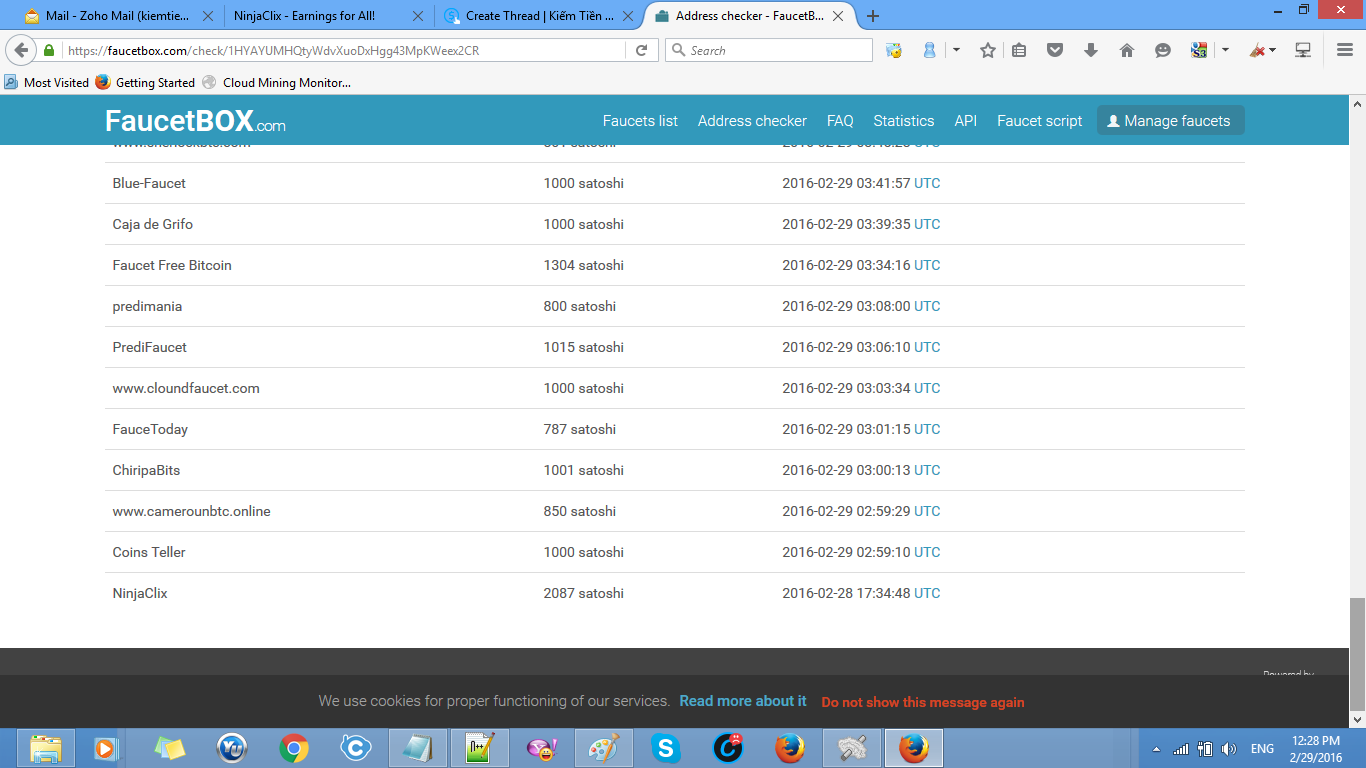Image resolution: width=1366 pixels, height=768 pixels.
Task: Open dropdown arrow next to broom icon
Action: (x=1273, y=50)
